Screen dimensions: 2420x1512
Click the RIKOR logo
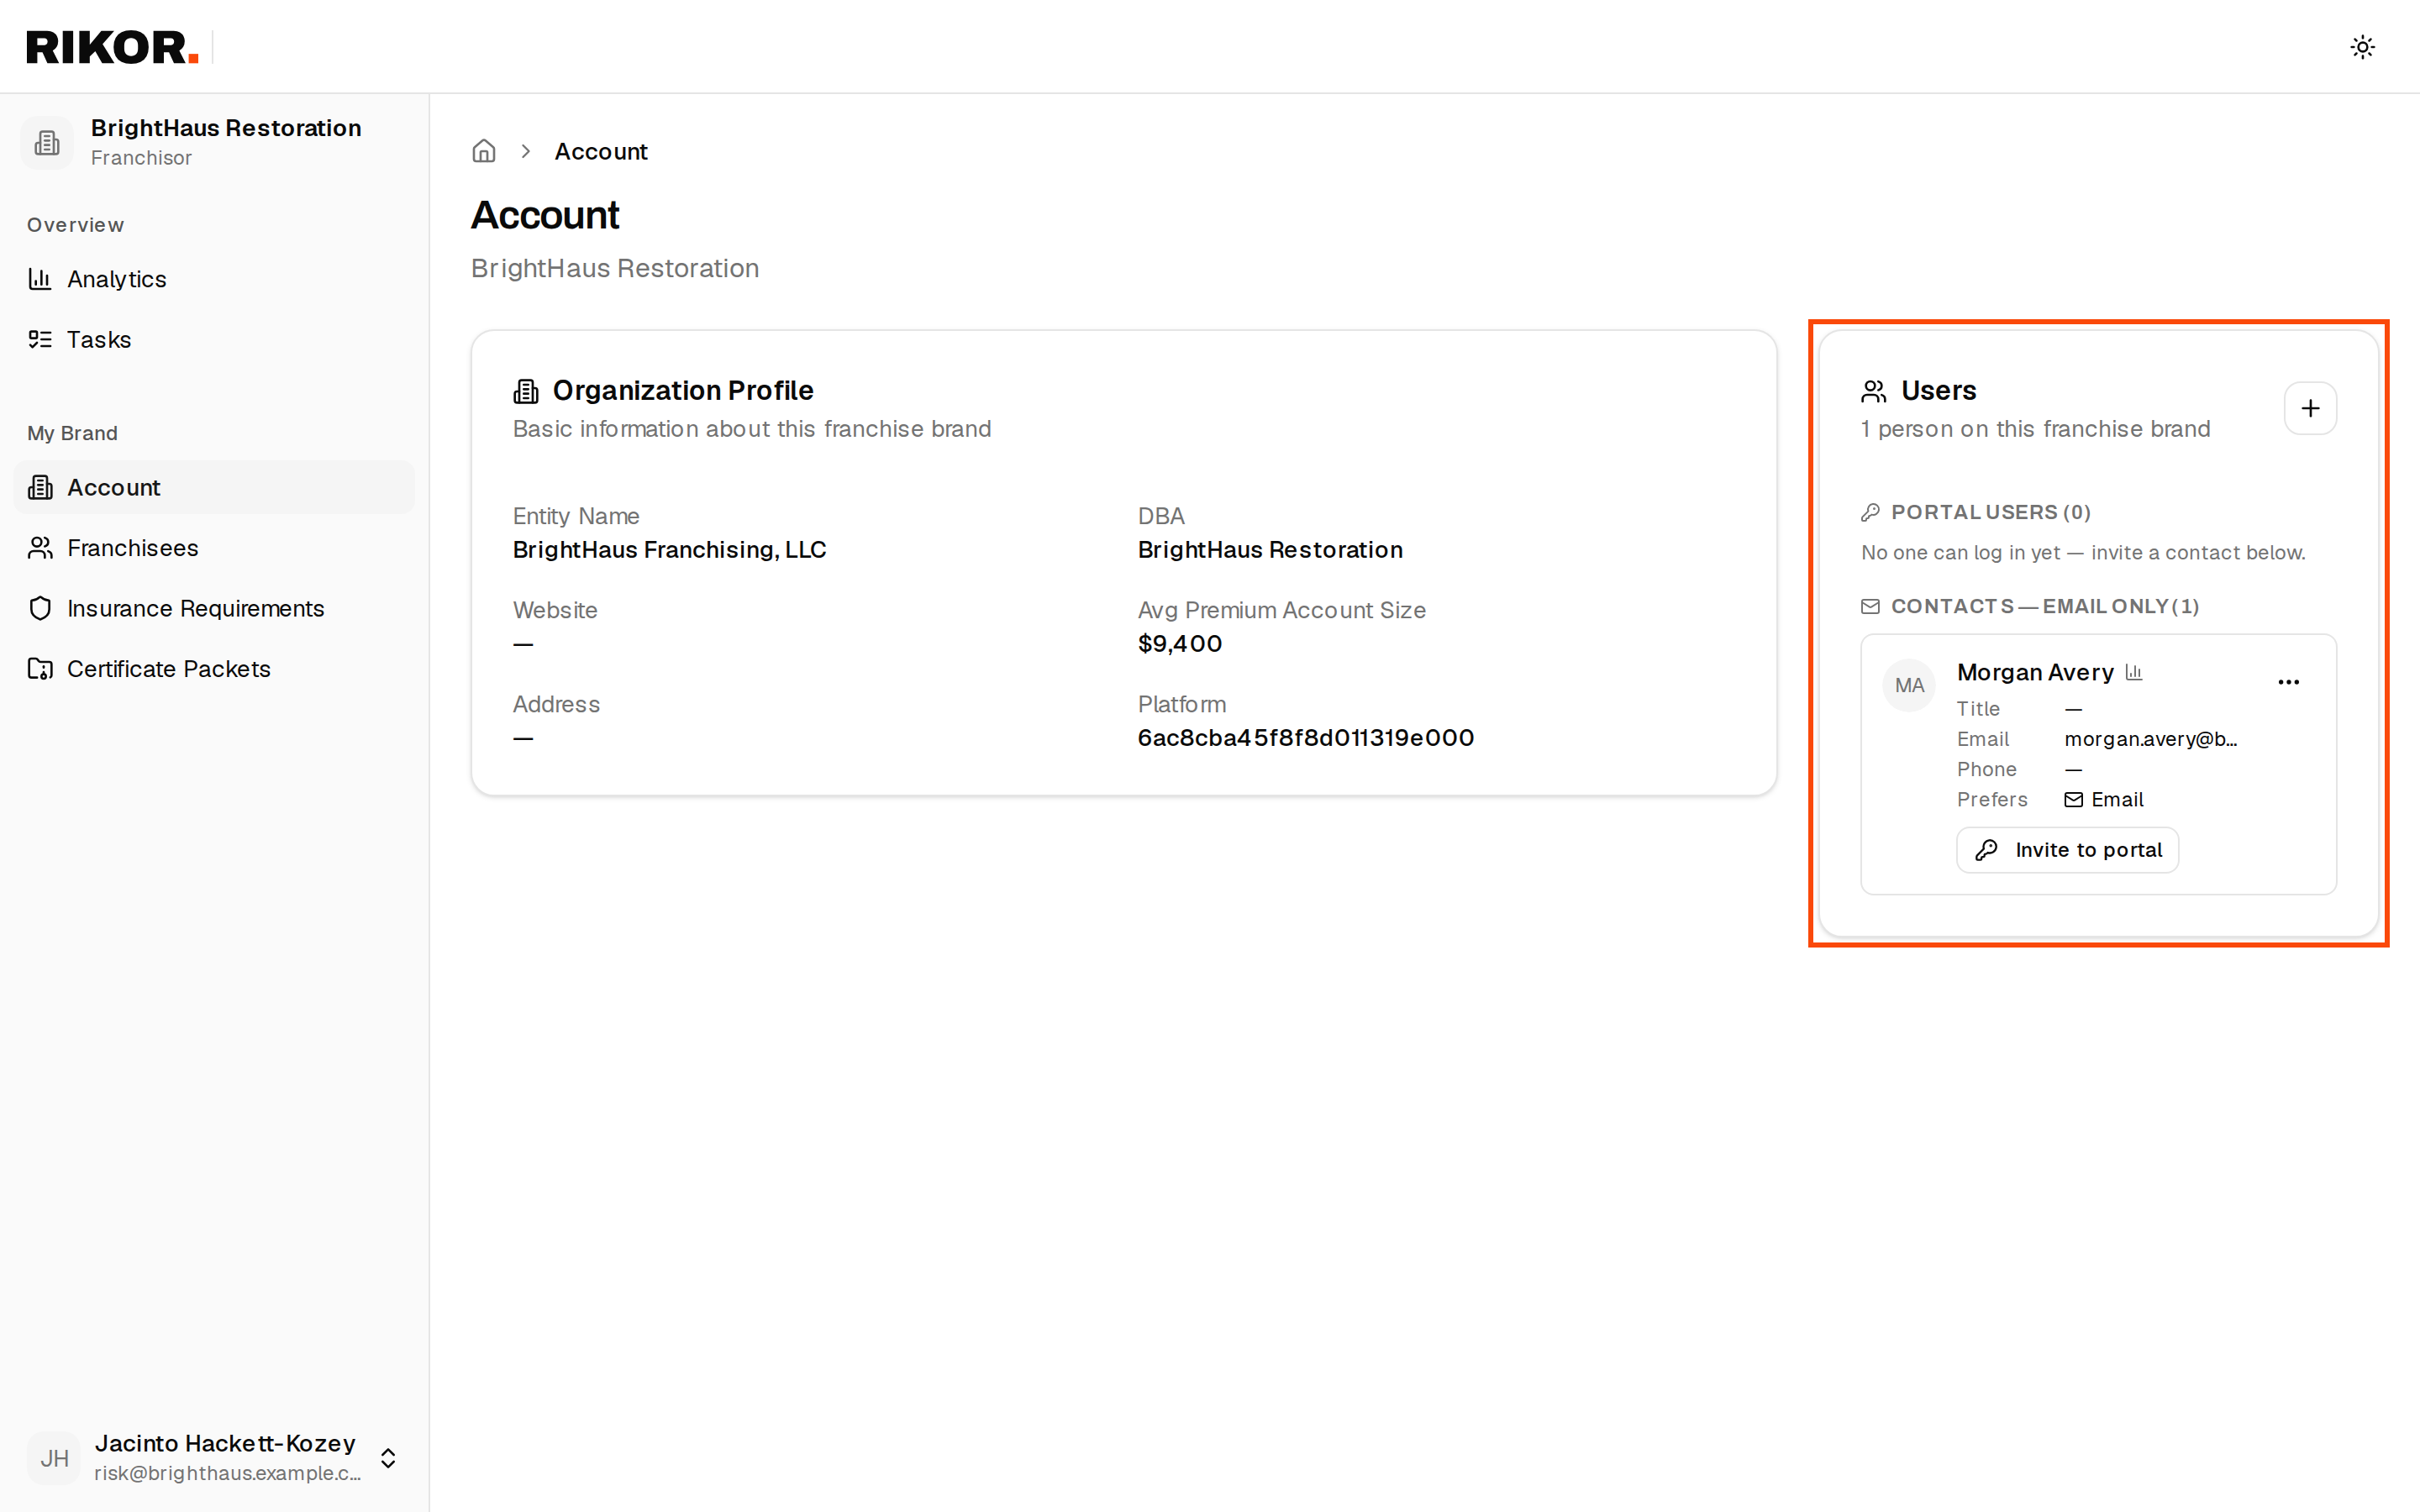[112, 47]
